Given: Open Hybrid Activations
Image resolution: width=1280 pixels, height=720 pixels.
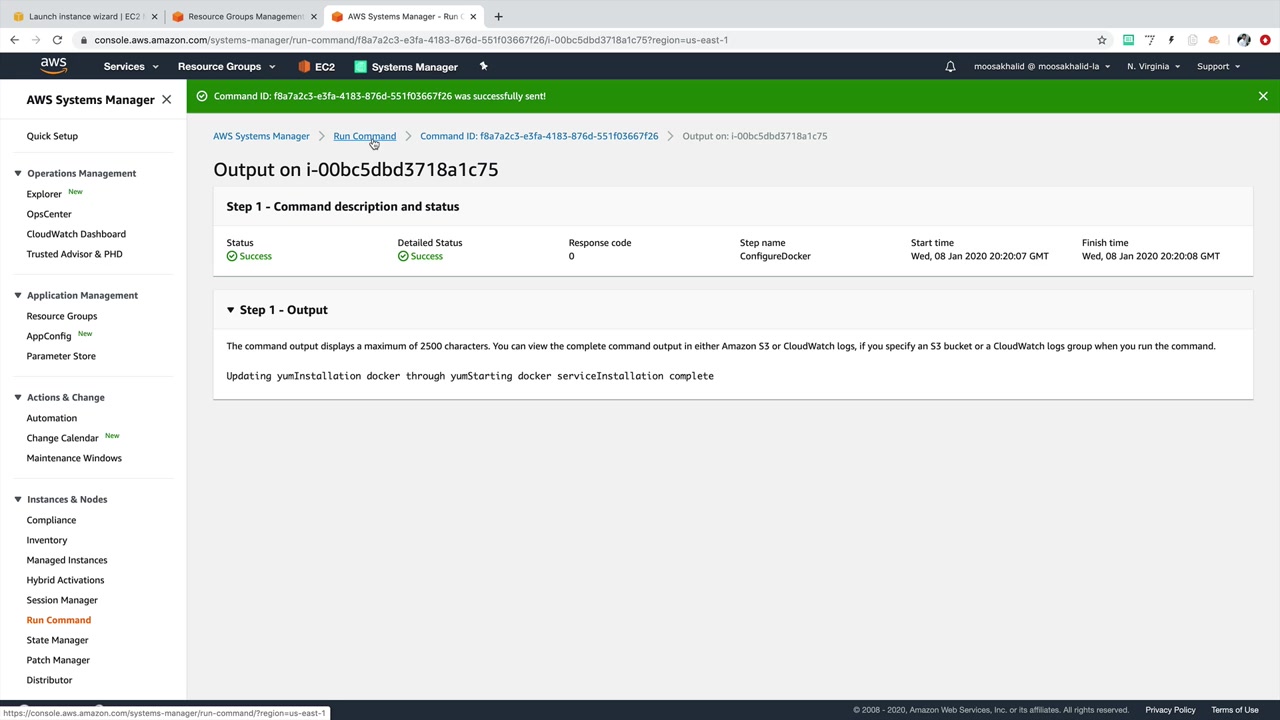Looking at the screenshot, I should pyautogui.click(x=65, y=580).
